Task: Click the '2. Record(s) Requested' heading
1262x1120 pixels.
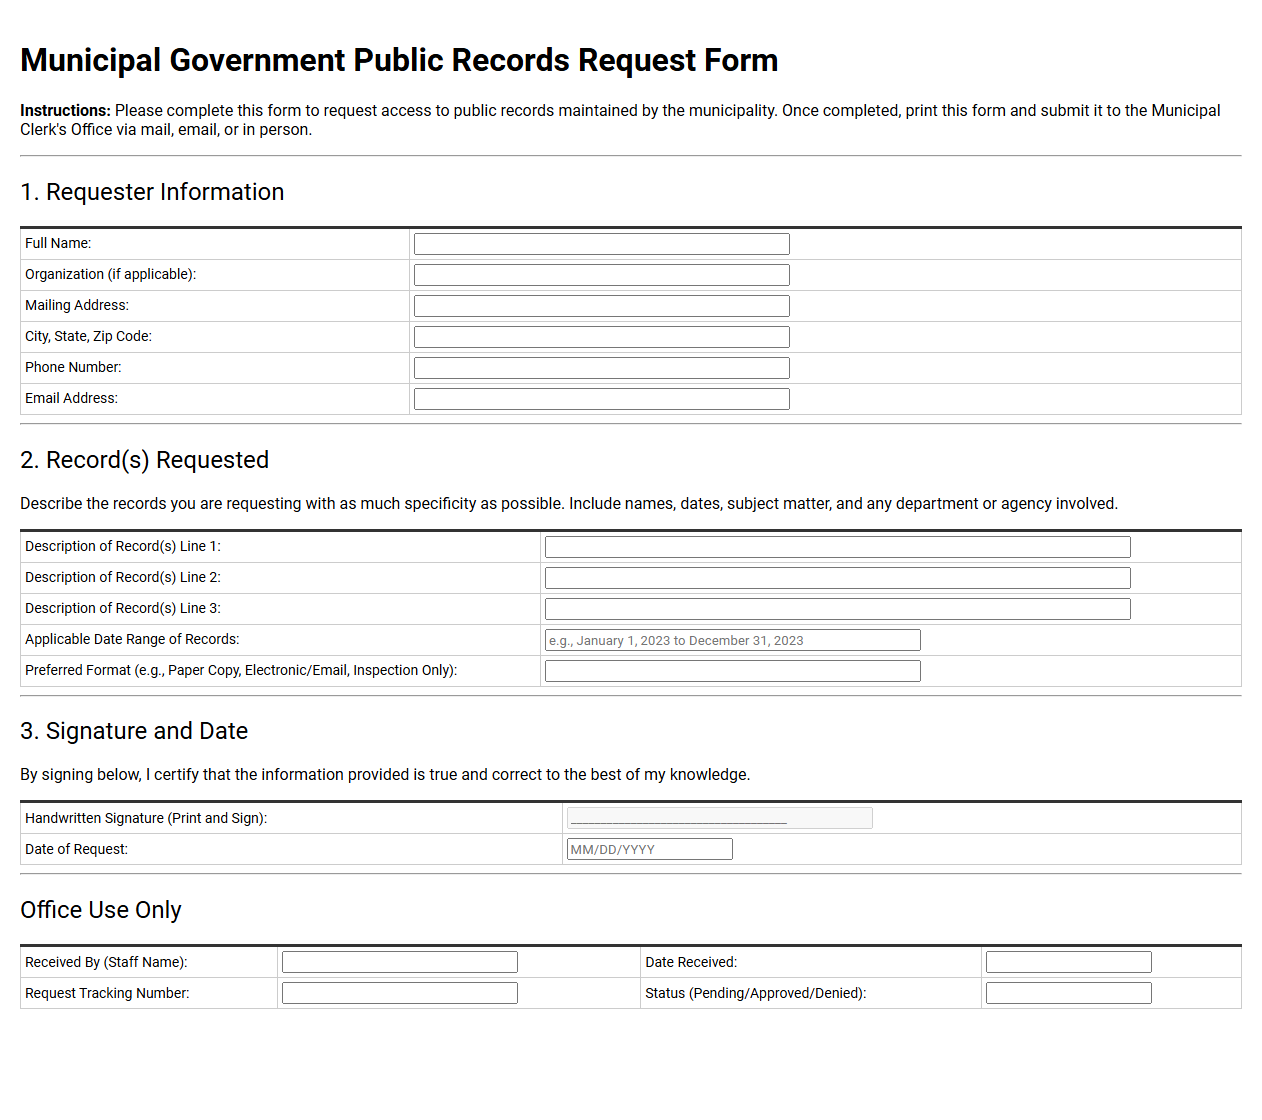Action: [145, 460]
